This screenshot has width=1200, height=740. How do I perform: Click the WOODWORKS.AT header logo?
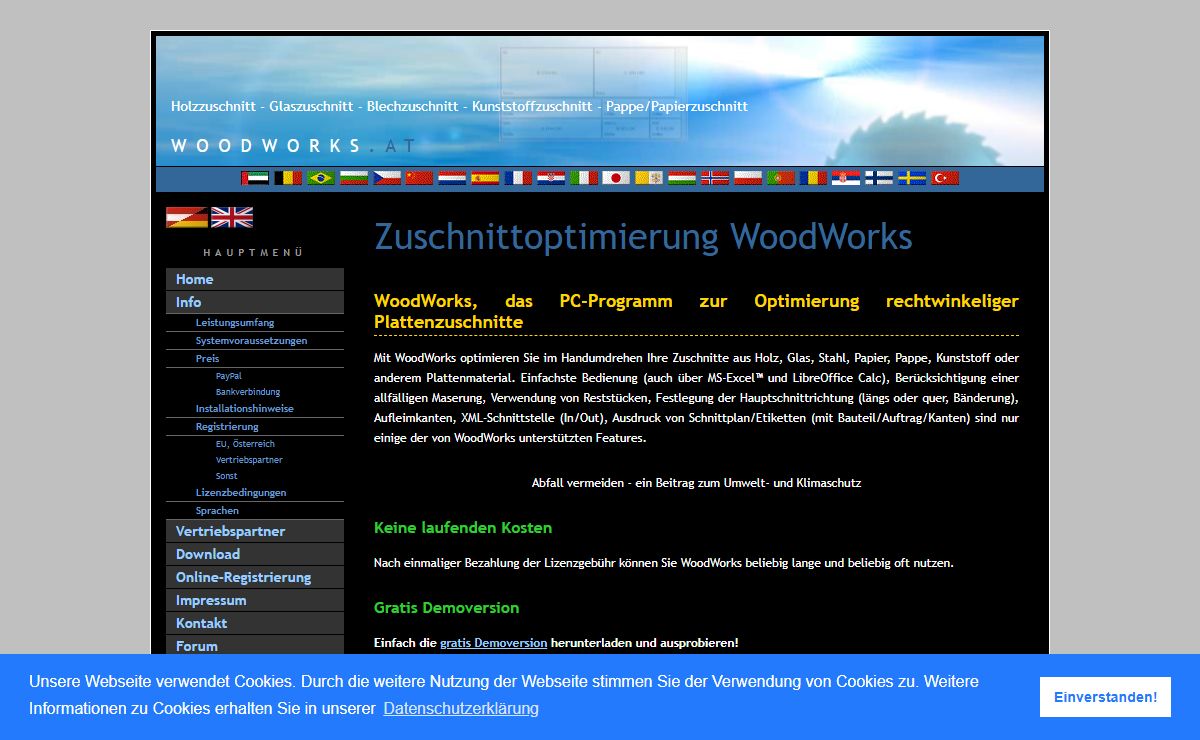tap(290, 146)
